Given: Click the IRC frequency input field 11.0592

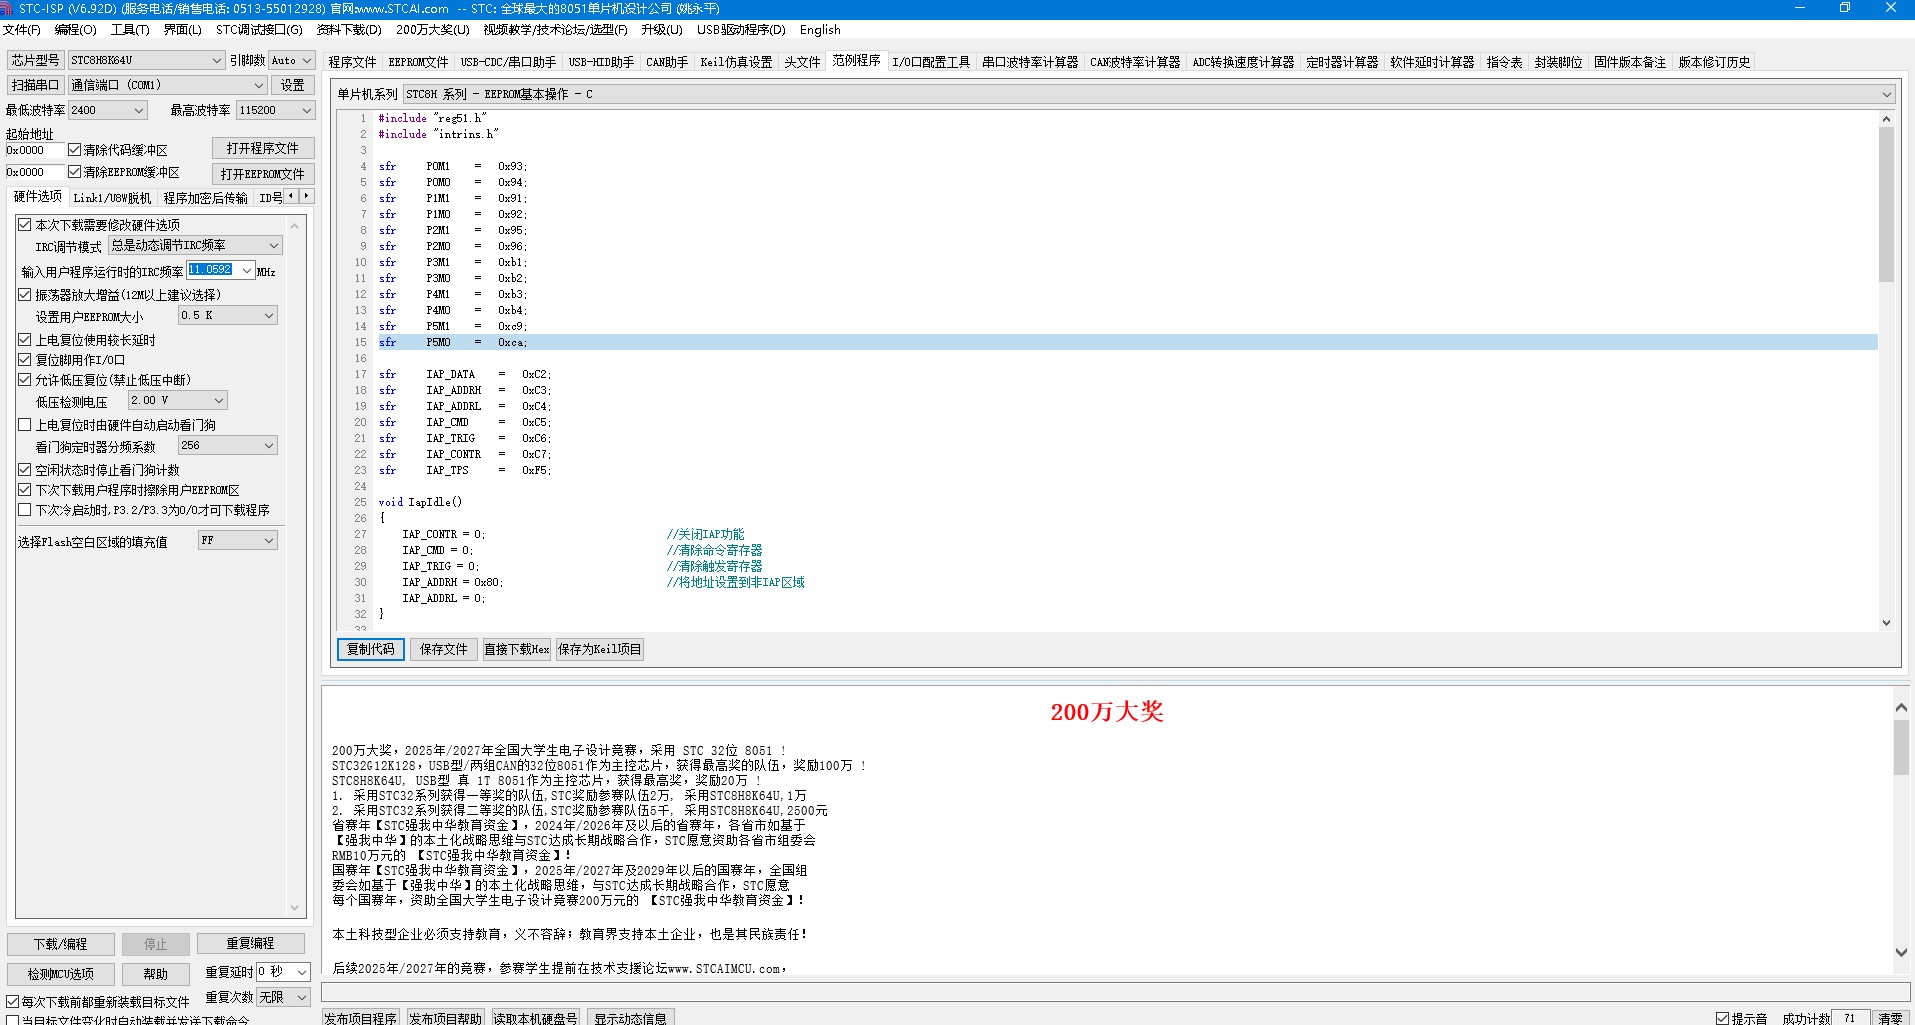Looking at the screenshot, I should (211, 270).
